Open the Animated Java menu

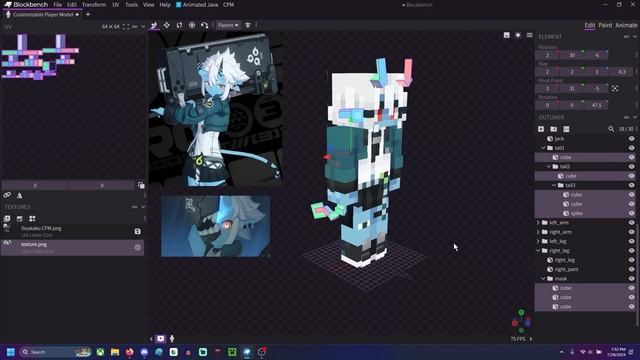[197, 5]
